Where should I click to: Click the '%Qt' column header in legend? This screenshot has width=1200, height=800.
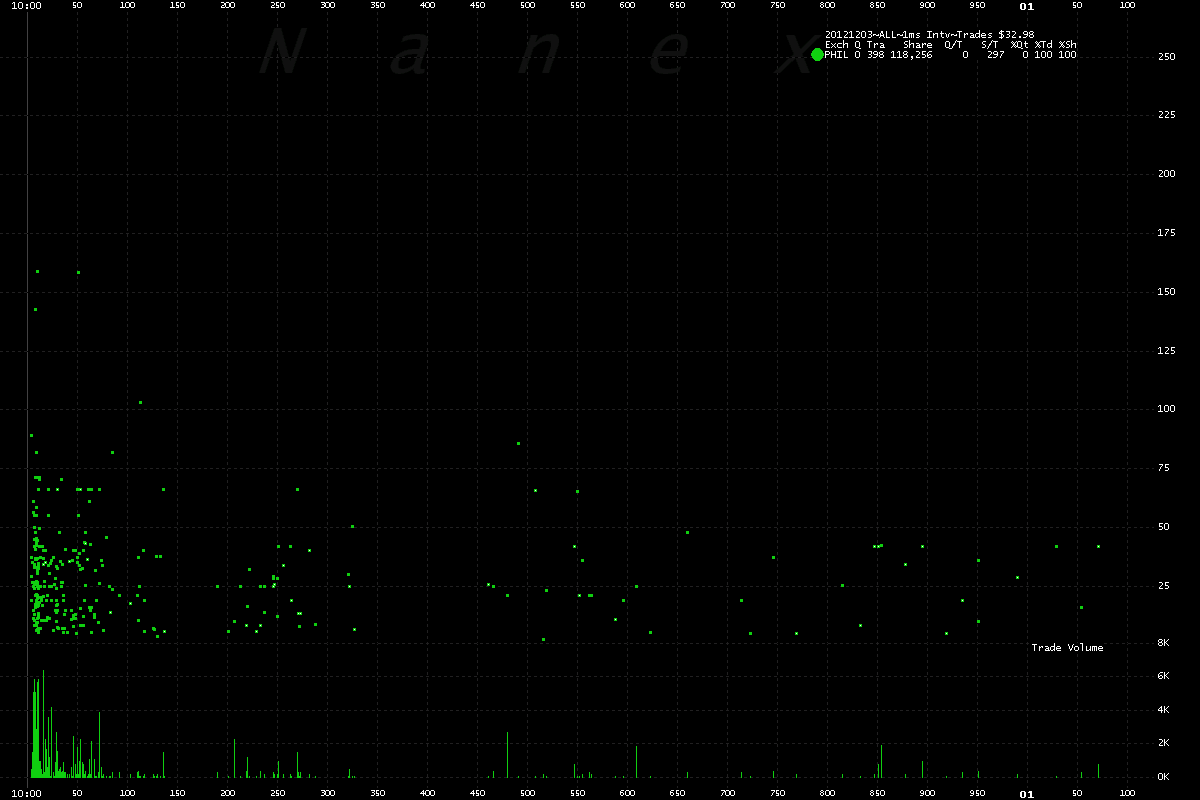tap(1020, 45)
